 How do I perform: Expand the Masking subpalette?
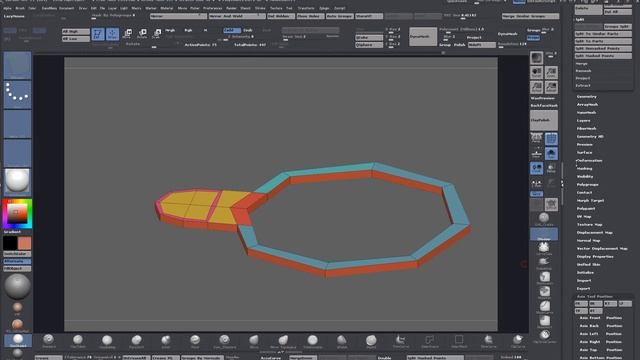584,169
